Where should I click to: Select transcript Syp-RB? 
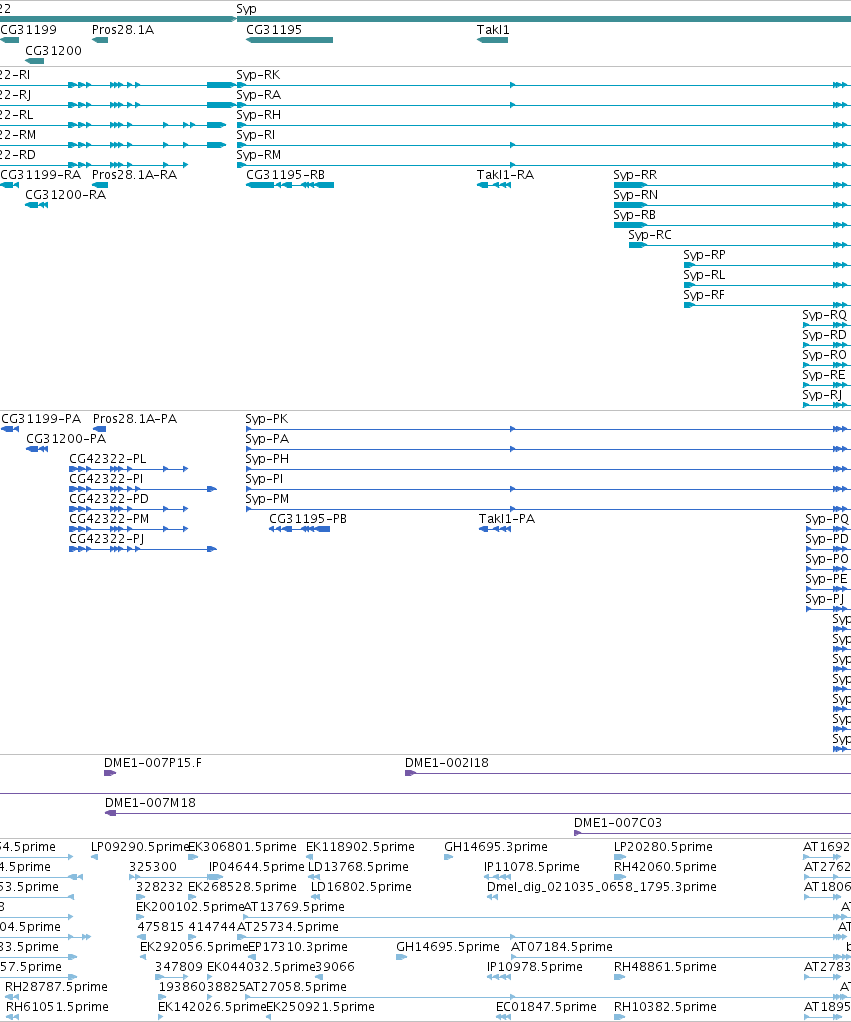tap(634, 215)
